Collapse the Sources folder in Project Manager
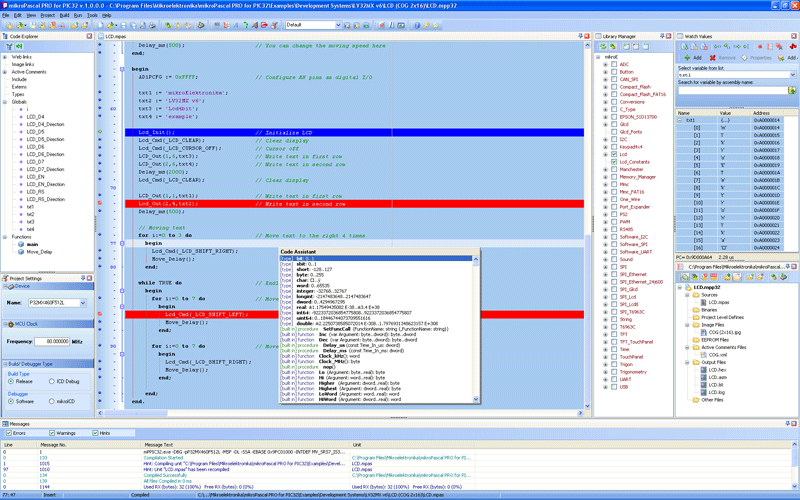800x500 pixels. pos(687,295)
